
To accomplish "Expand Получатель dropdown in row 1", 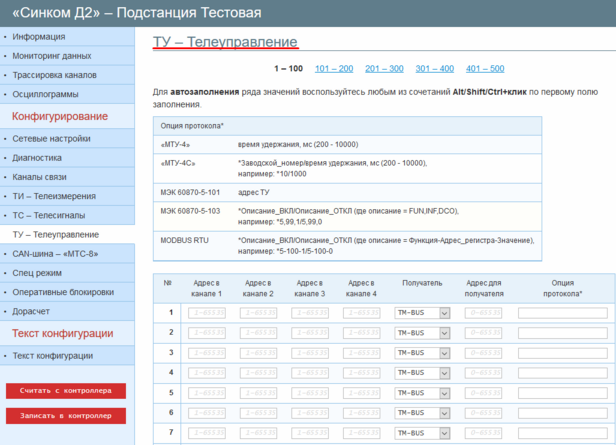I will [423, 313].
